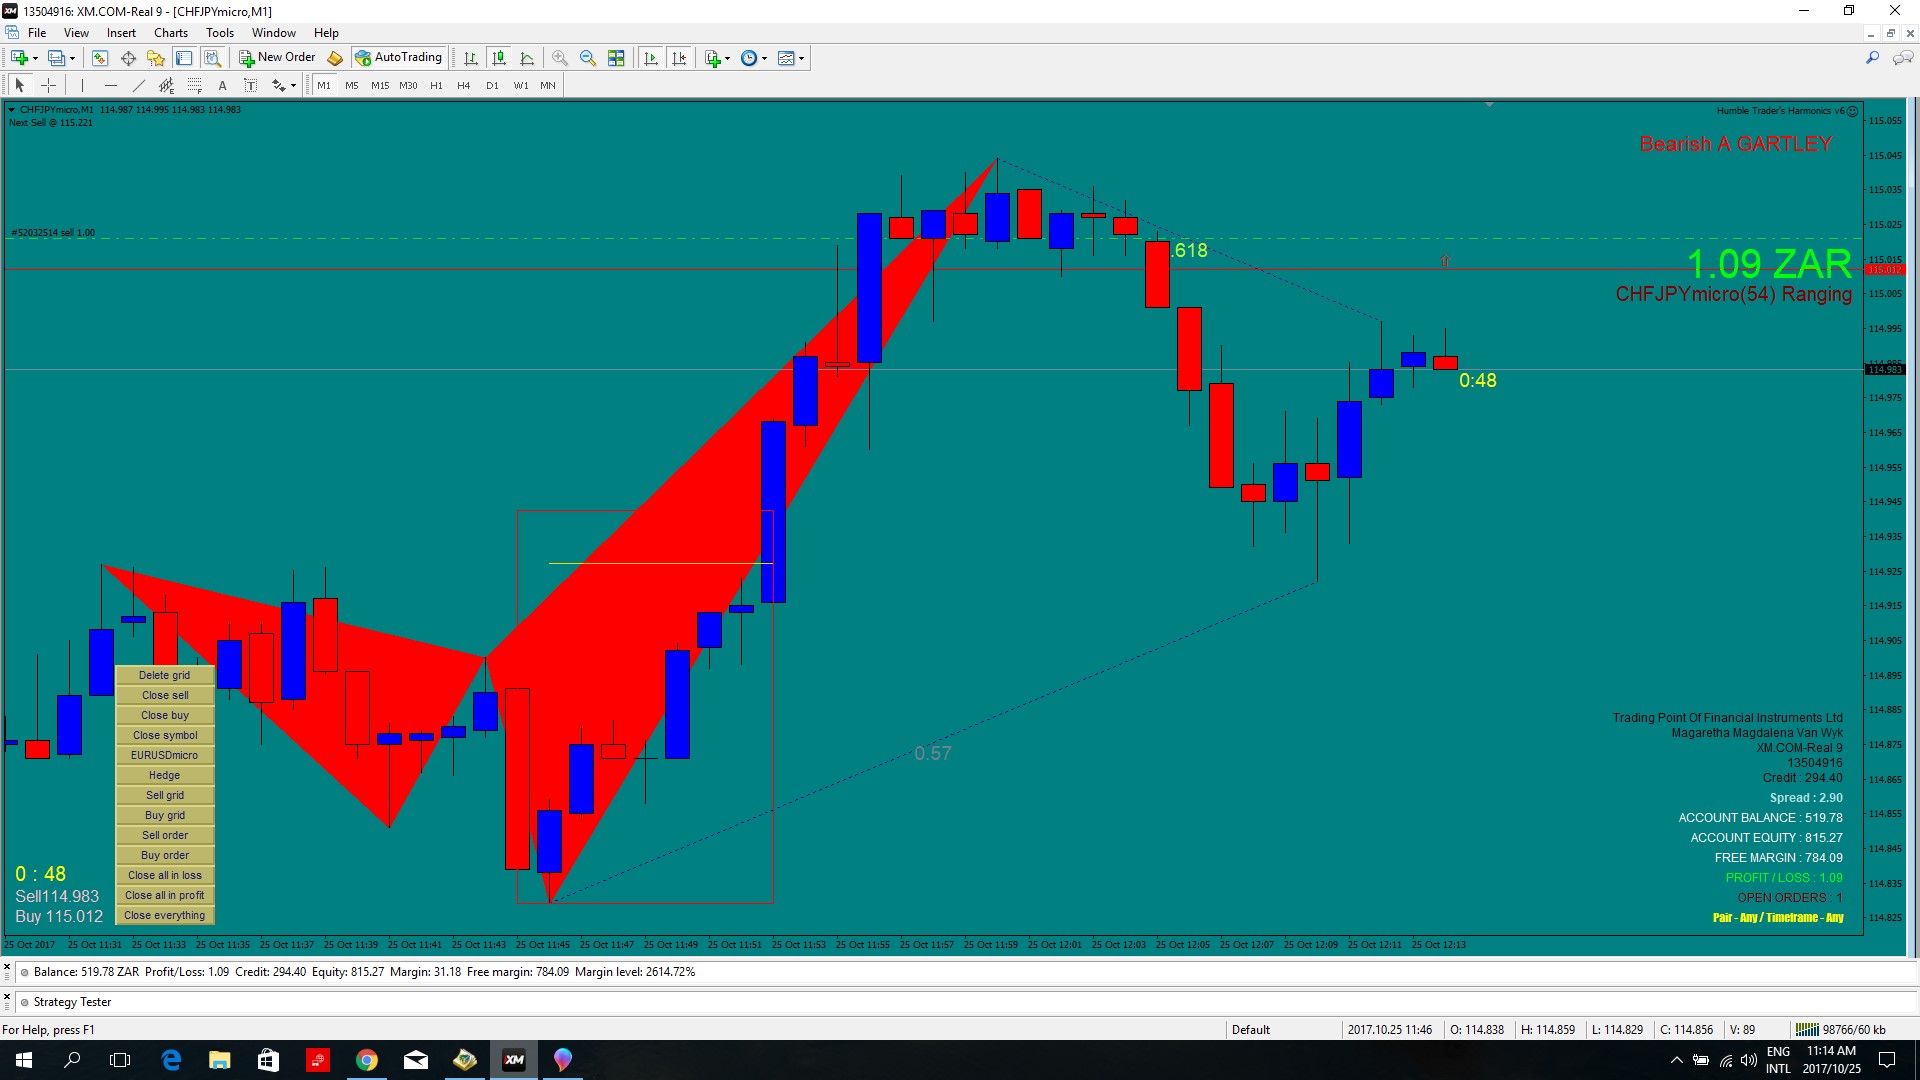Screen dimensions: 1920x1080
Task: Zoom out of the chart
Action: click(x=588, y=58)
